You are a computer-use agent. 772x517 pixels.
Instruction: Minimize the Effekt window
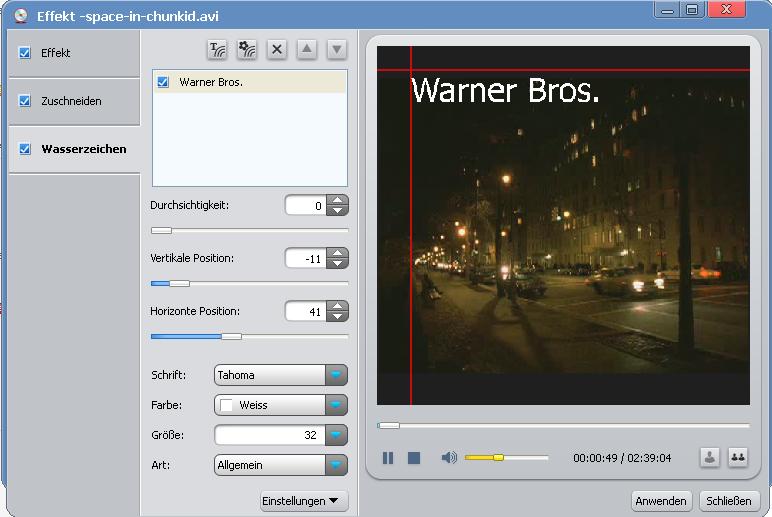[x=668, y=10]
